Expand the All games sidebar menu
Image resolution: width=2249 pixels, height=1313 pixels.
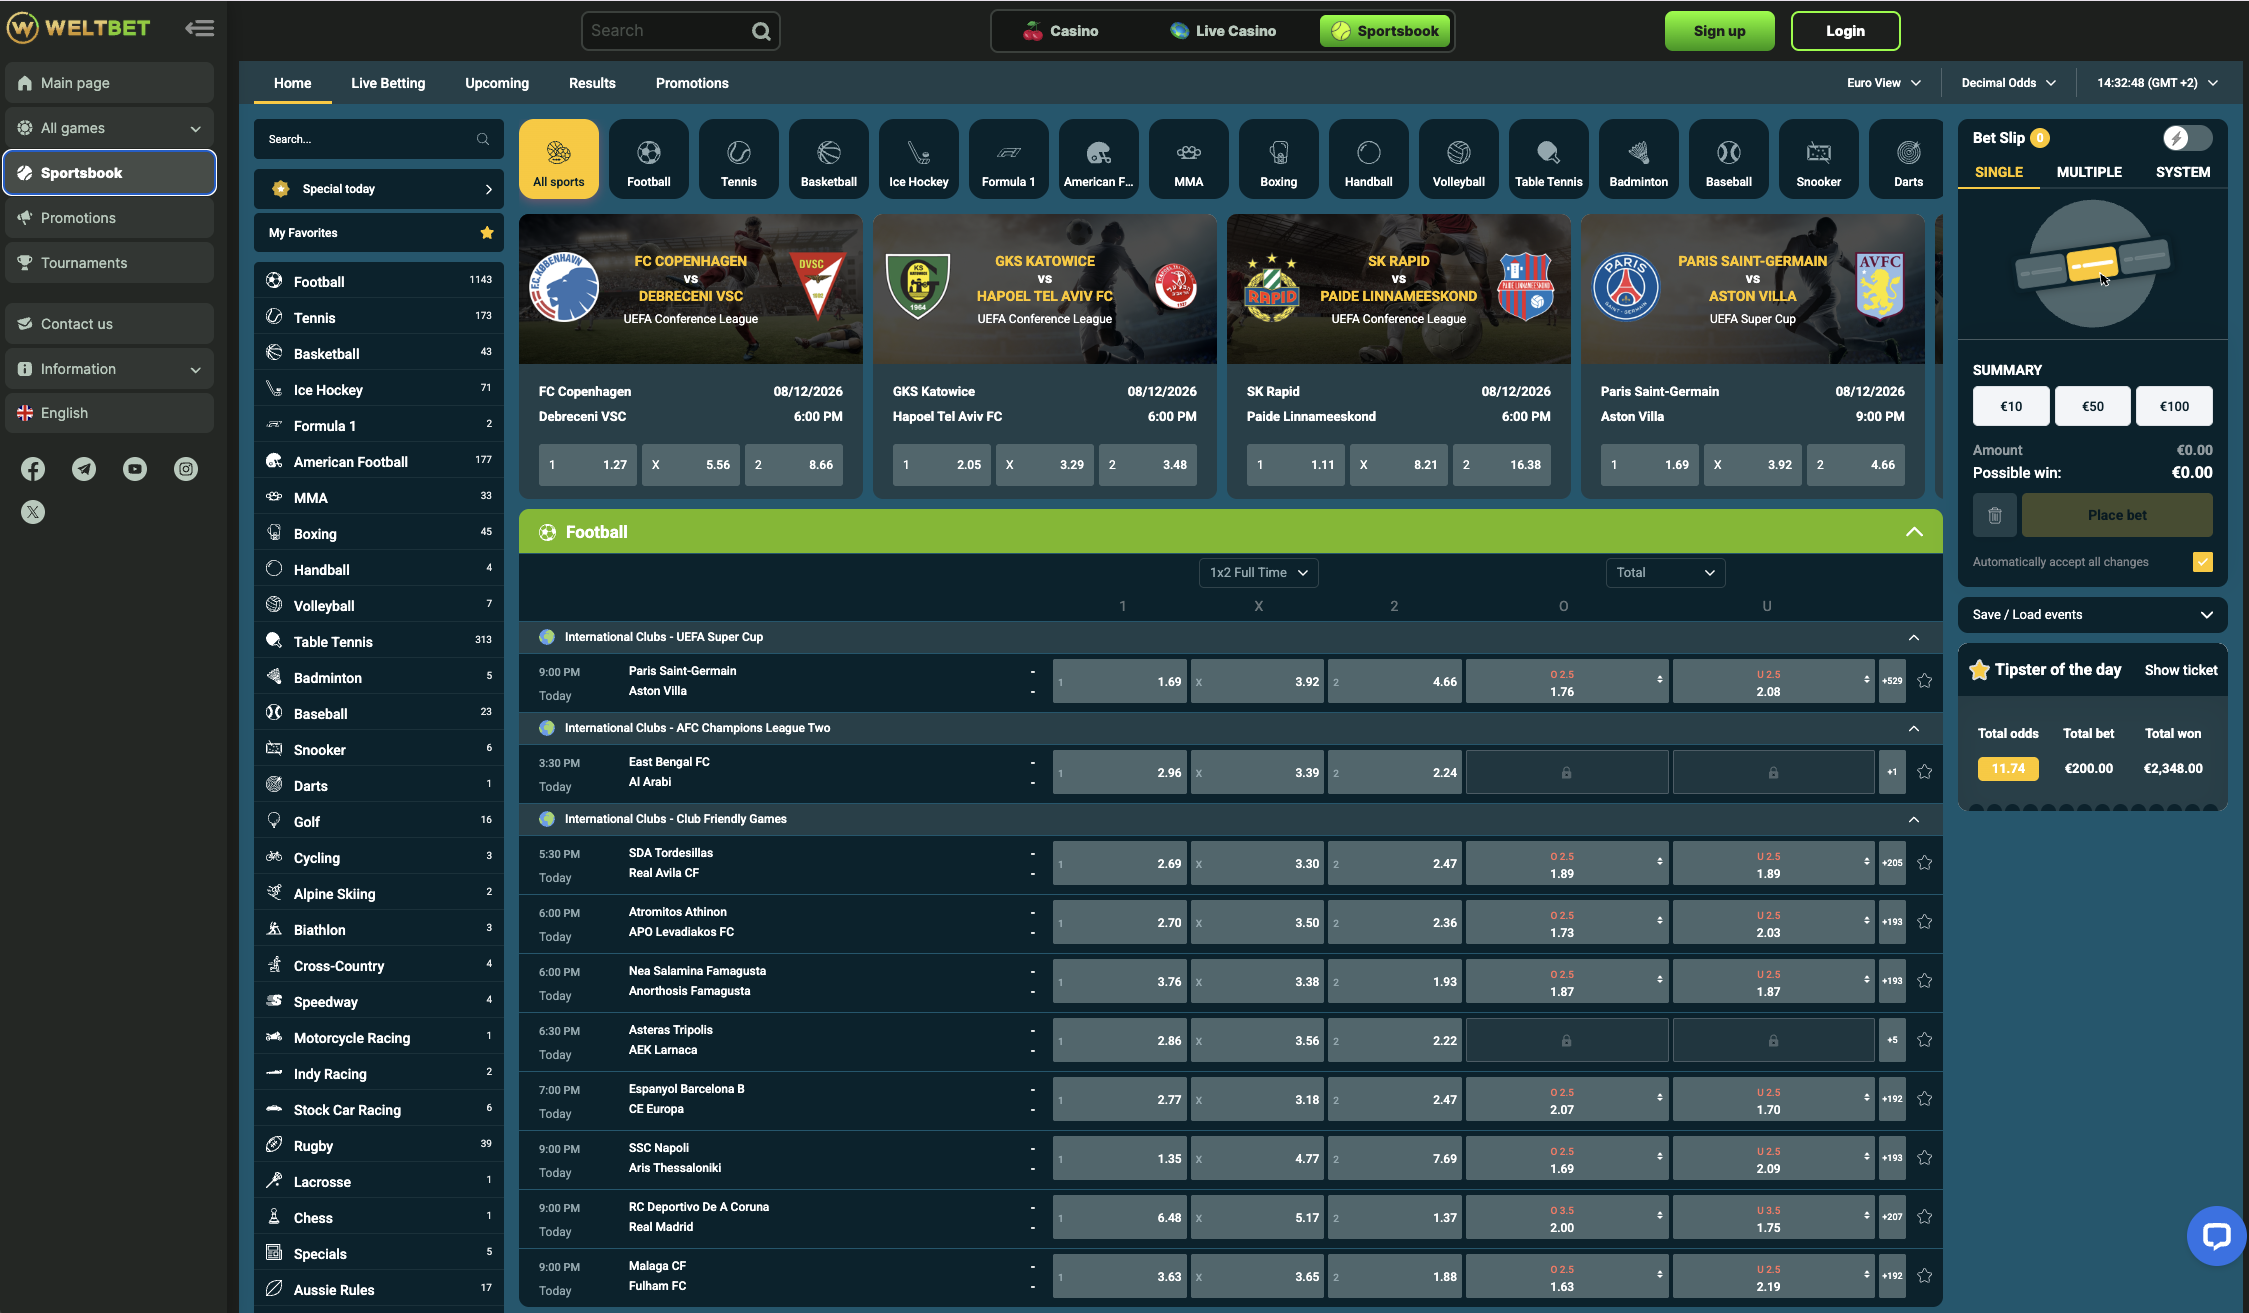109,128
